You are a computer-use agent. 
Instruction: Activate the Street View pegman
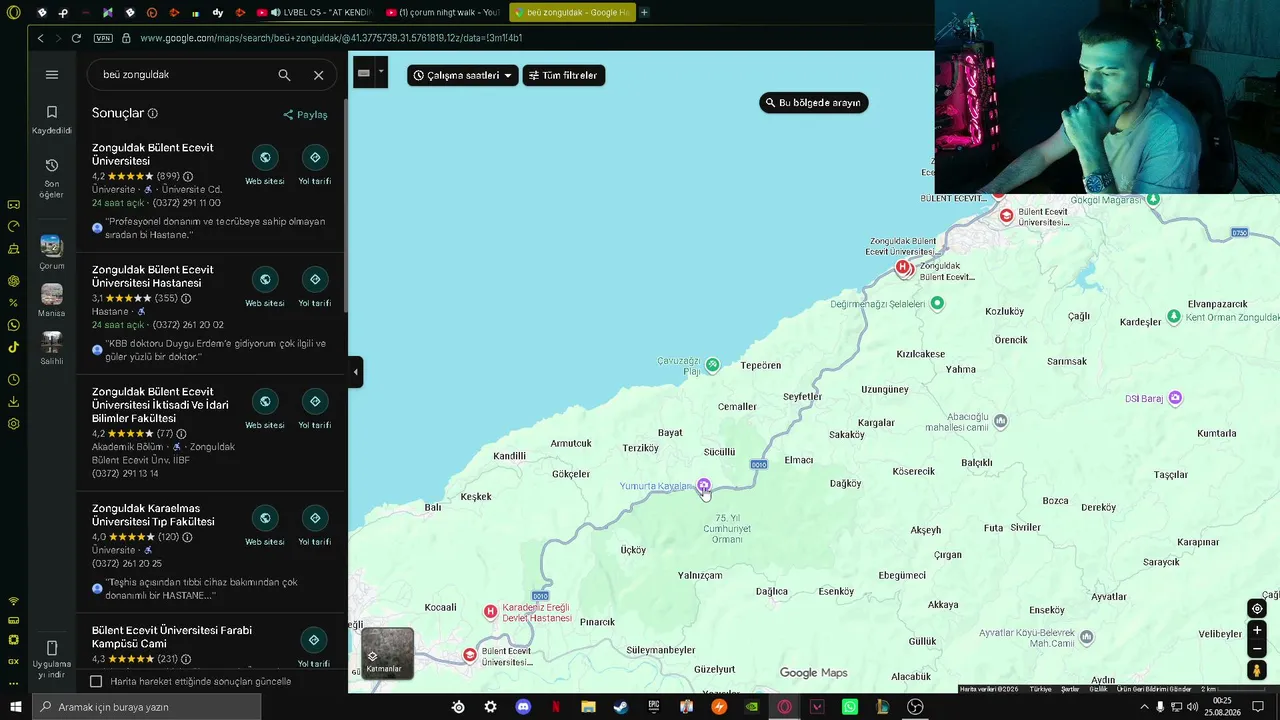coord(1257,671)
